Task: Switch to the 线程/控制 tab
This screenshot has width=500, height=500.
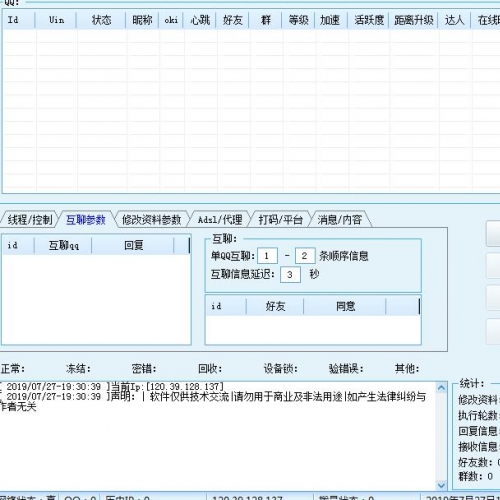Action: [x=29, y=220]
